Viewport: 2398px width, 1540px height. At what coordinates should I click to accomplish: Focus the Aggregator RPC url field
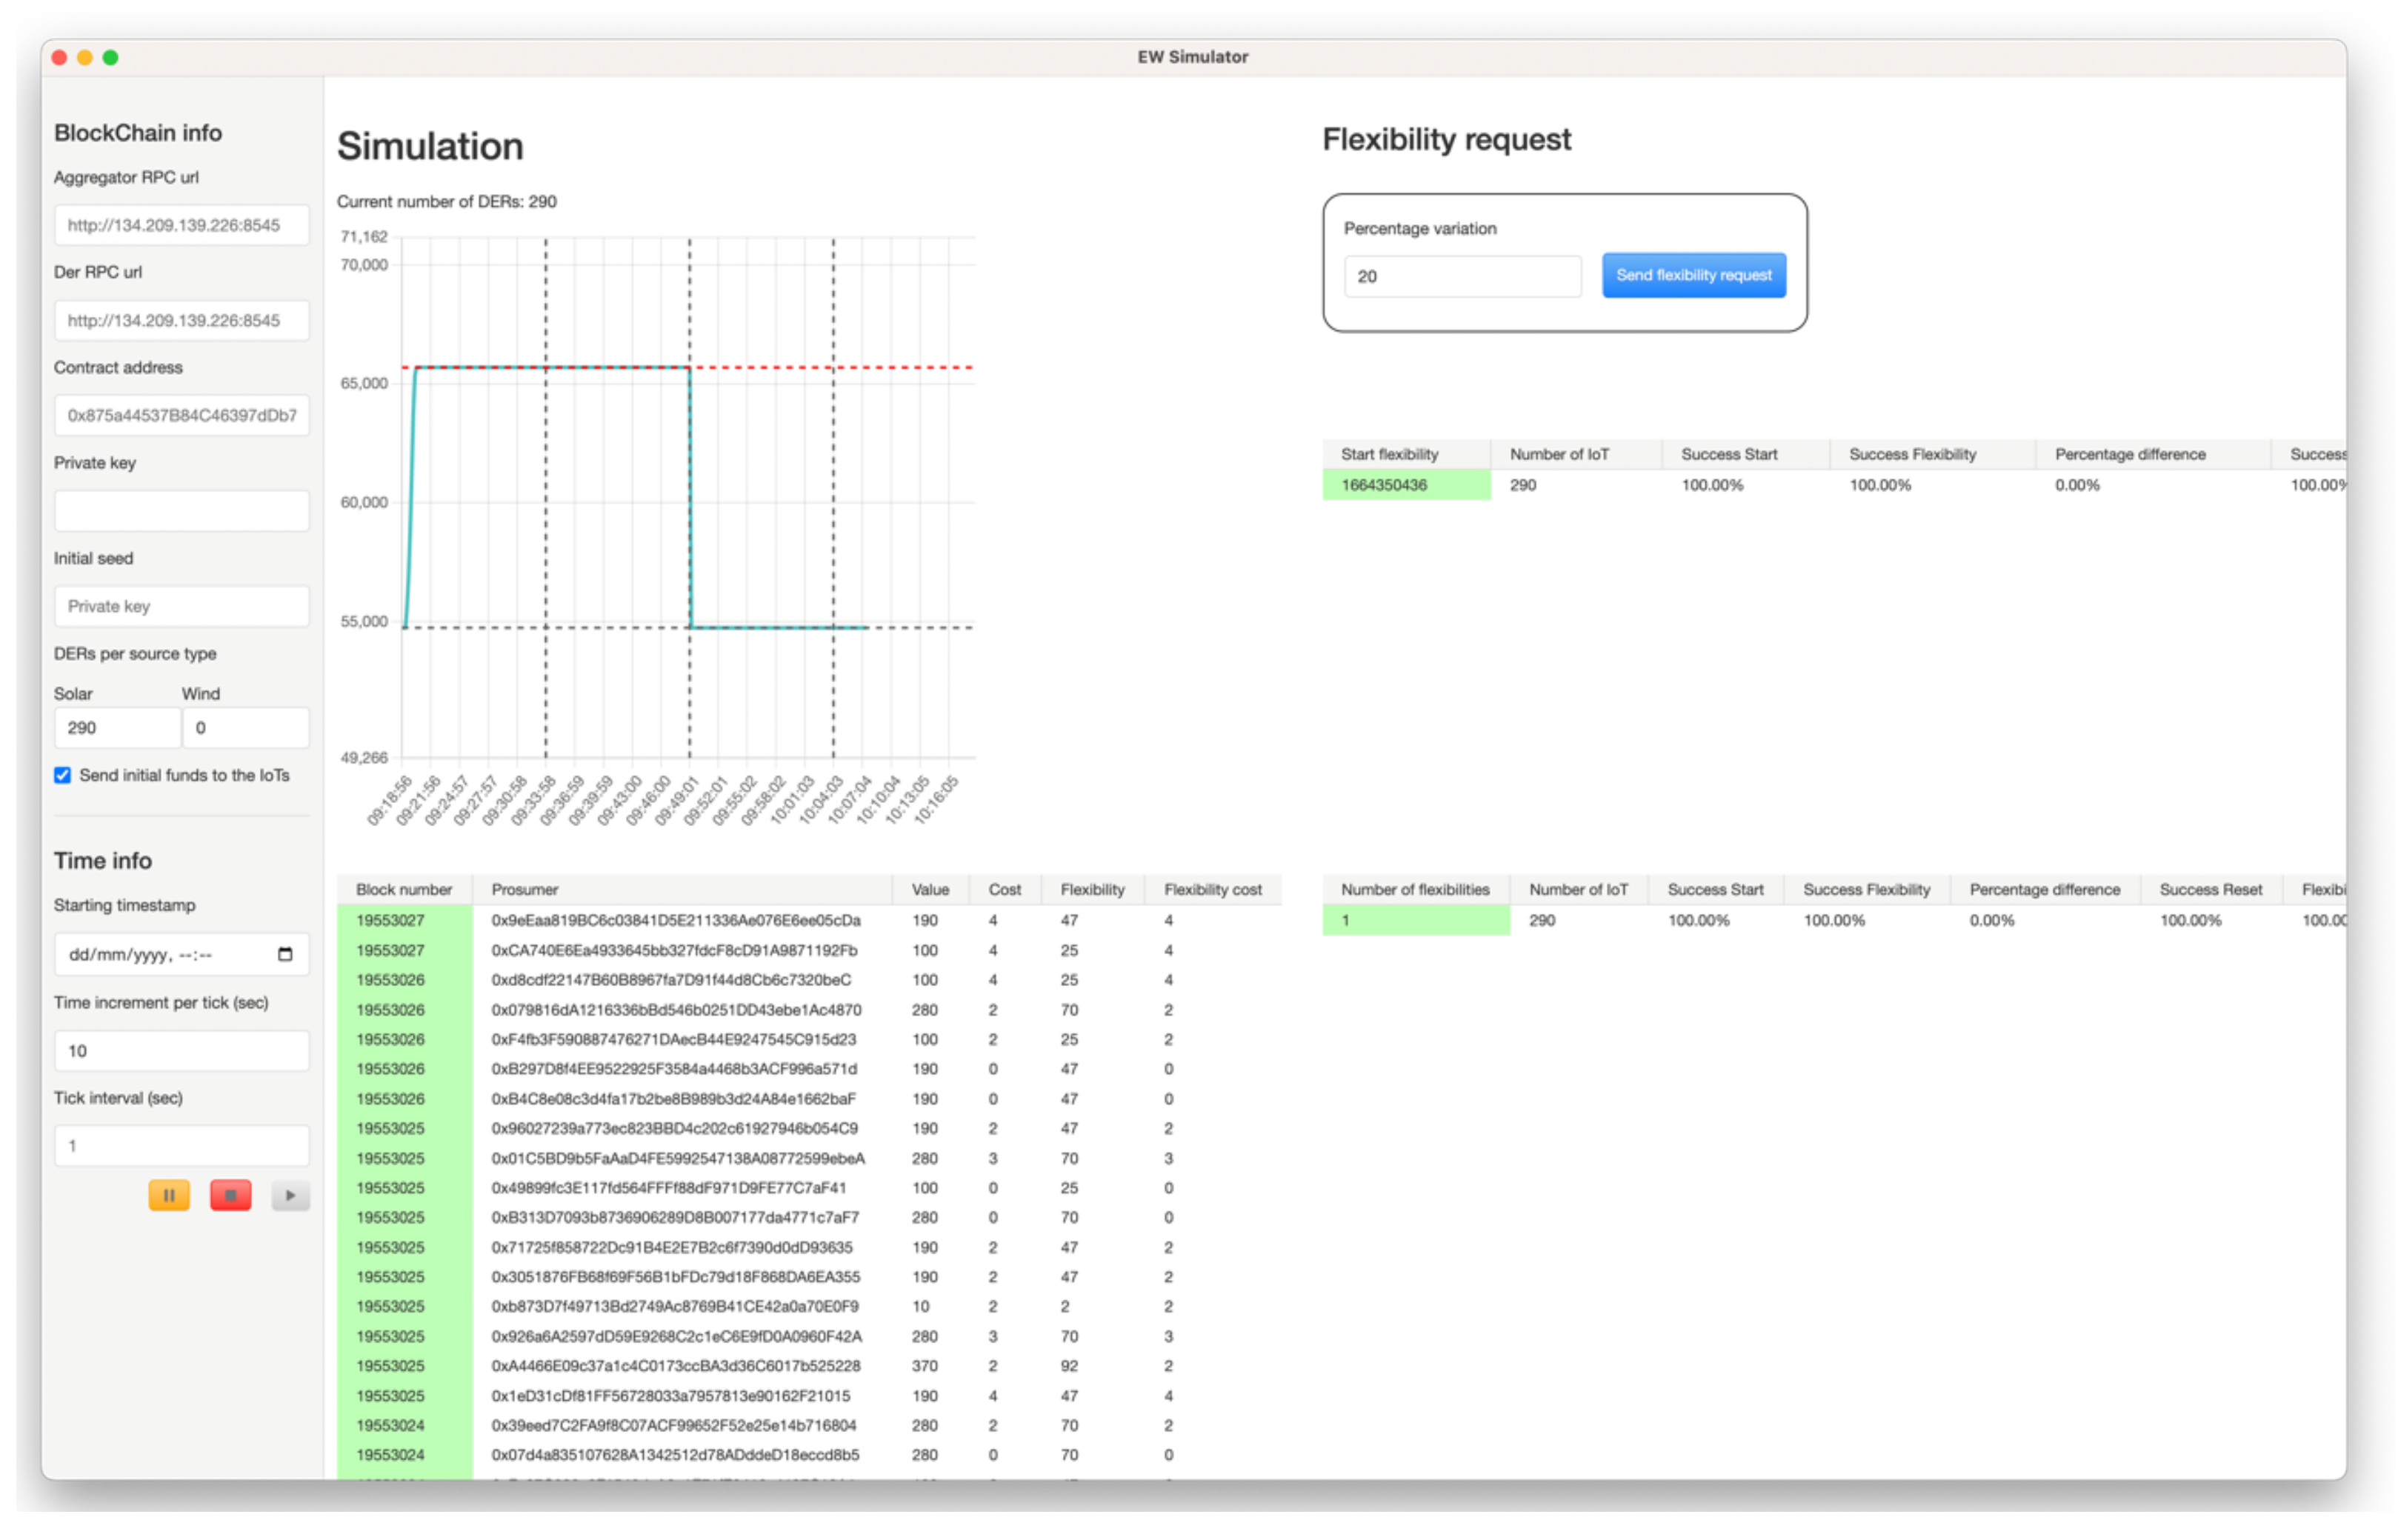pos(181,225)
